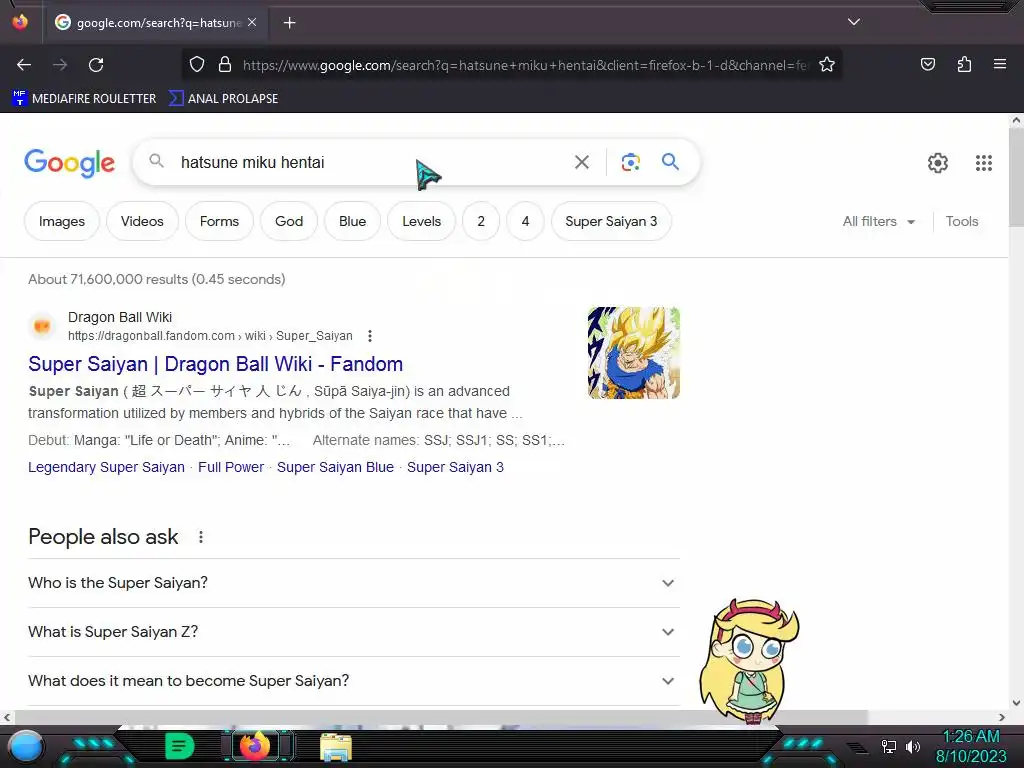The width and height of the screenshot is (1024, 768).
Task: Expand 'What does it mean to become Super Saiyan?'
Action: click(353, 680)
